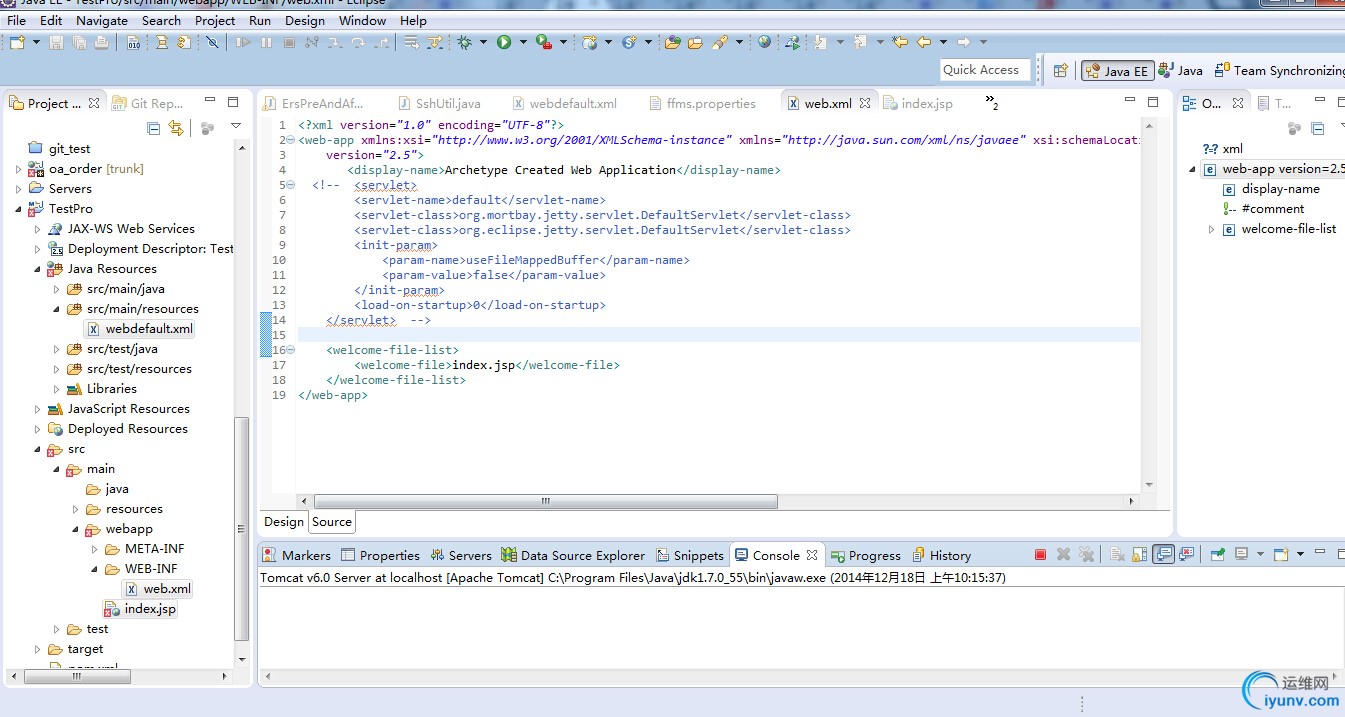Collapse the Java Resources node
This screenshot has height=717, width=1345.
click(38, 269)
